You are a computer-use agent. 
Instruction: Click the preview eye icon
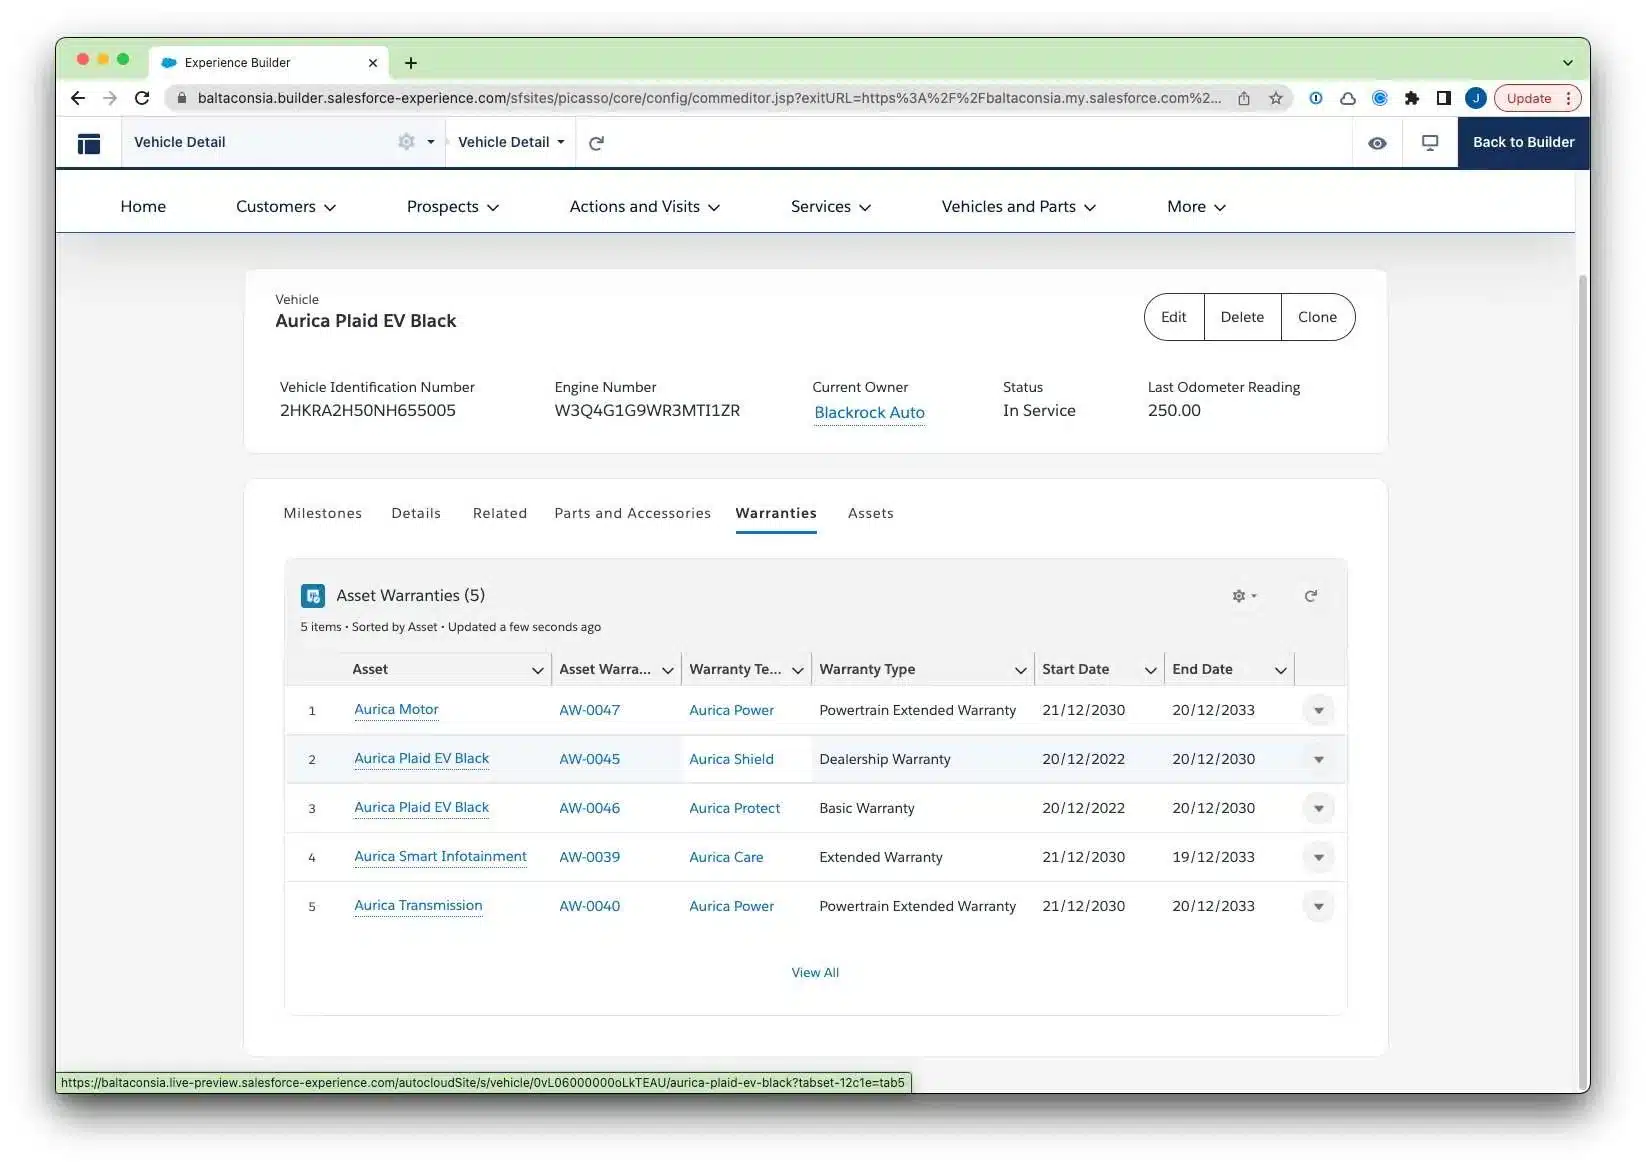point(1377,143)
